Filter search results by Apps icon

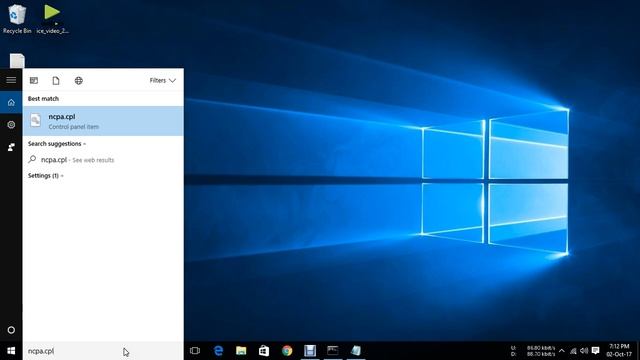tap(34, 80)
